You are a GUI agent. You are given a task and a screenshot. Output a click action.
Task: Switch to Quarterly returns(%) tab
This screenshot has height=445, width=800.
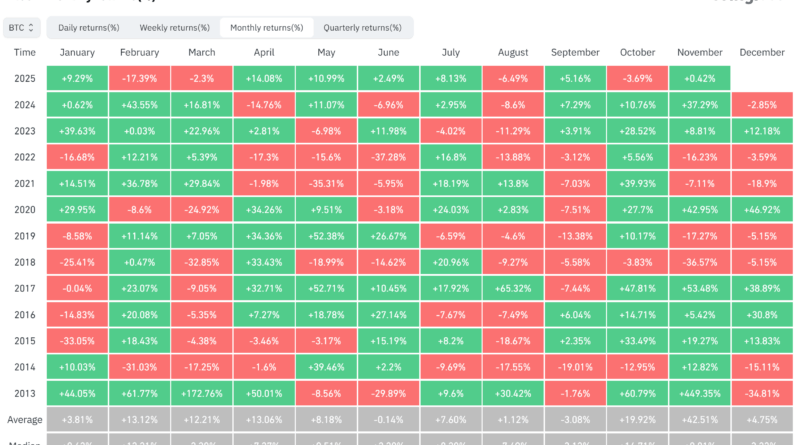360,28
